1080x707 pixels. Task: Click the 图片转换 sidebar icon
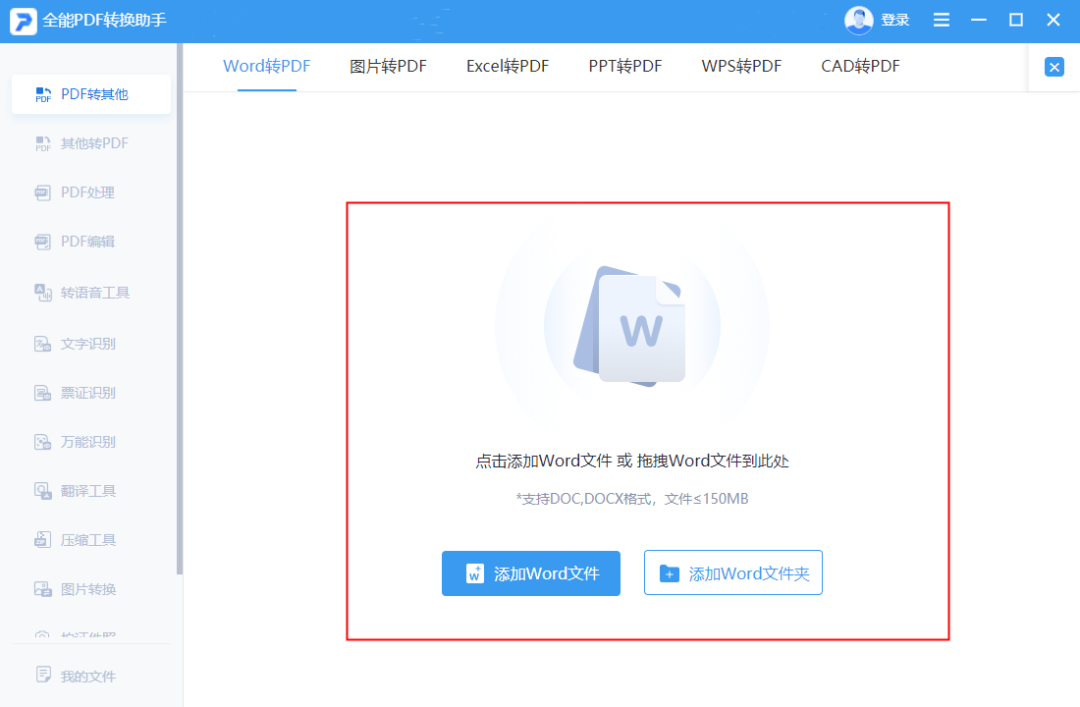click(43, 589)
